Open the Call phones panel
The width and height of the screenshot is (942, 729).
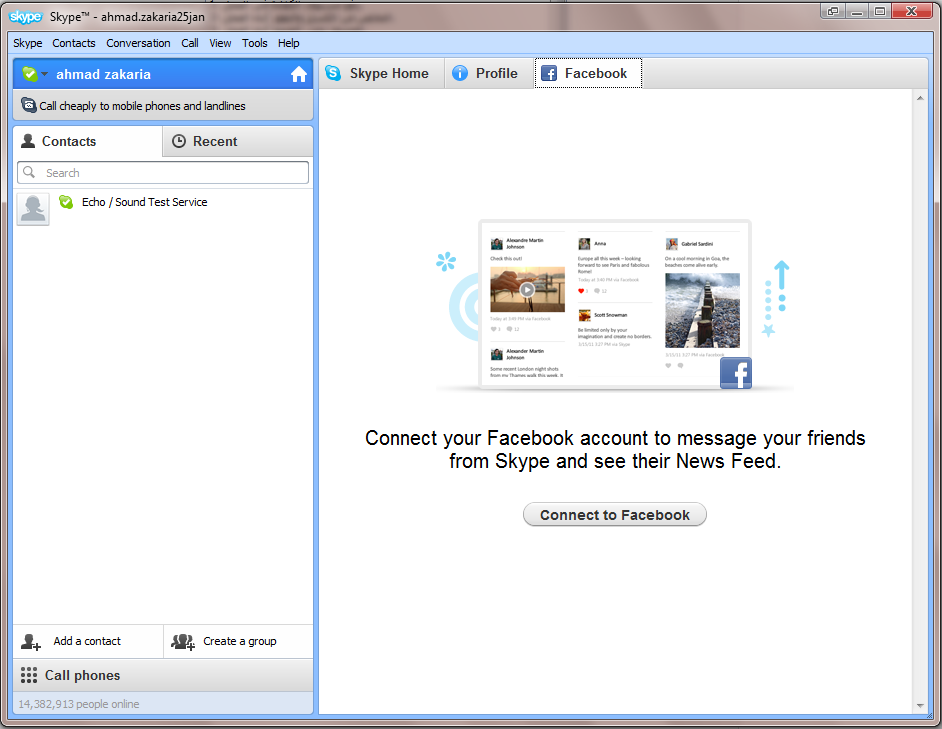163,675
